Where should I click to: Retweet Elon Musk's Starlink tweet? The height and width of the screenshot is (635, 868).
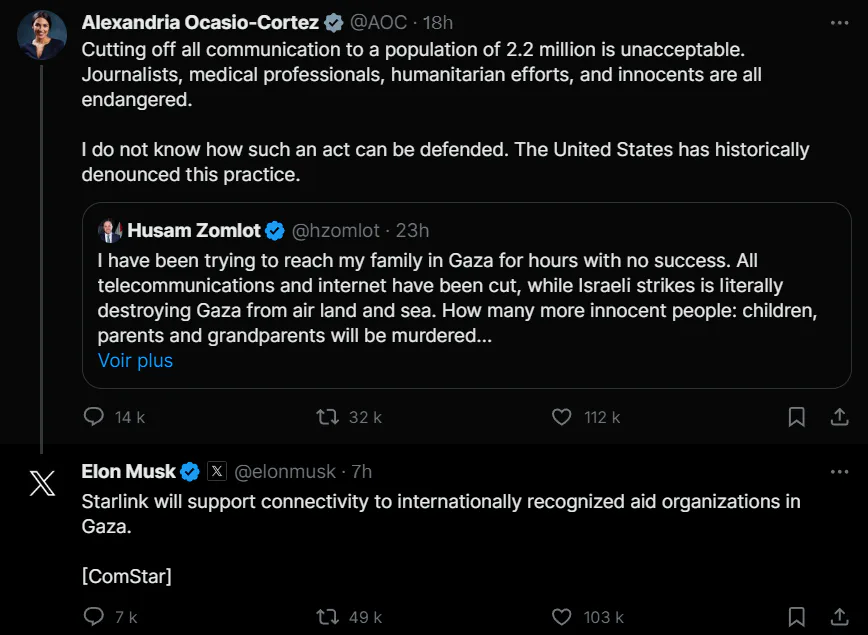tap(328, 616)
